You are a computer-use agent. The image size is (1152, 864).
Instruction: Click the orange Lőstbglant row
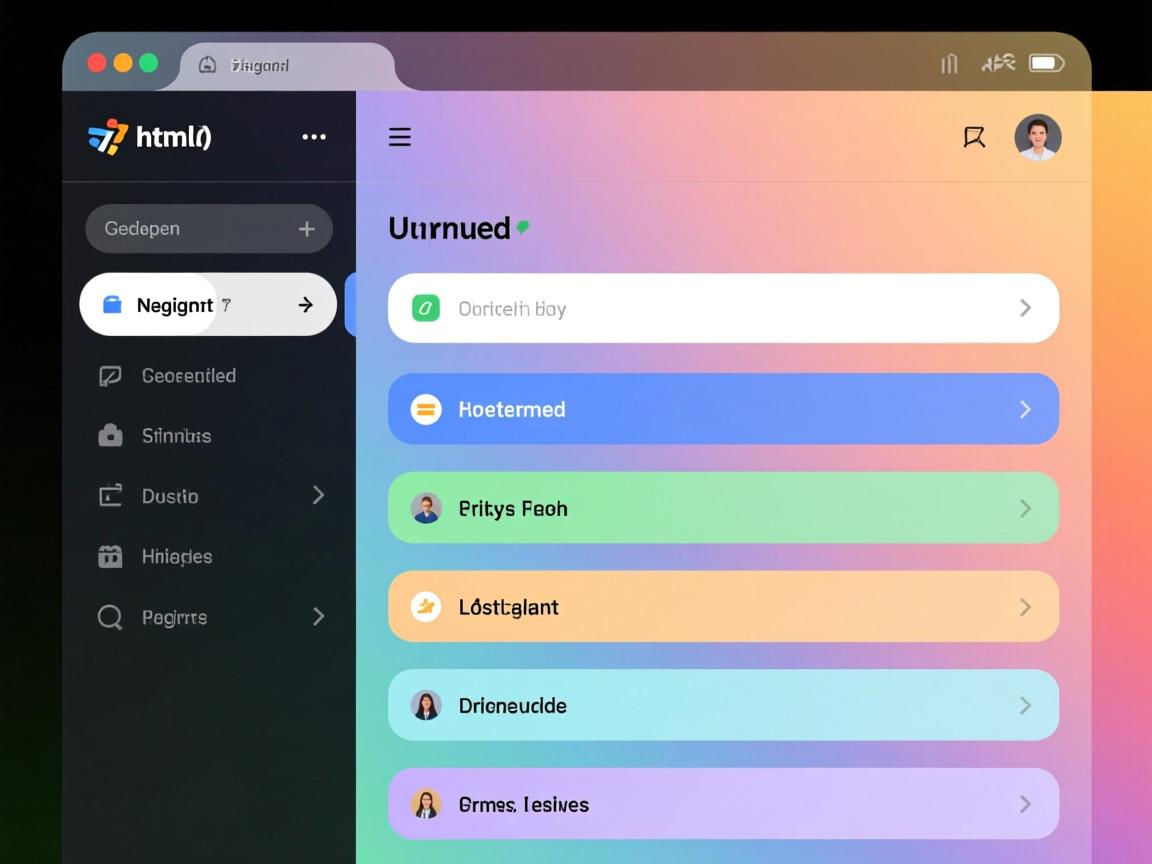tap(722, 607)
